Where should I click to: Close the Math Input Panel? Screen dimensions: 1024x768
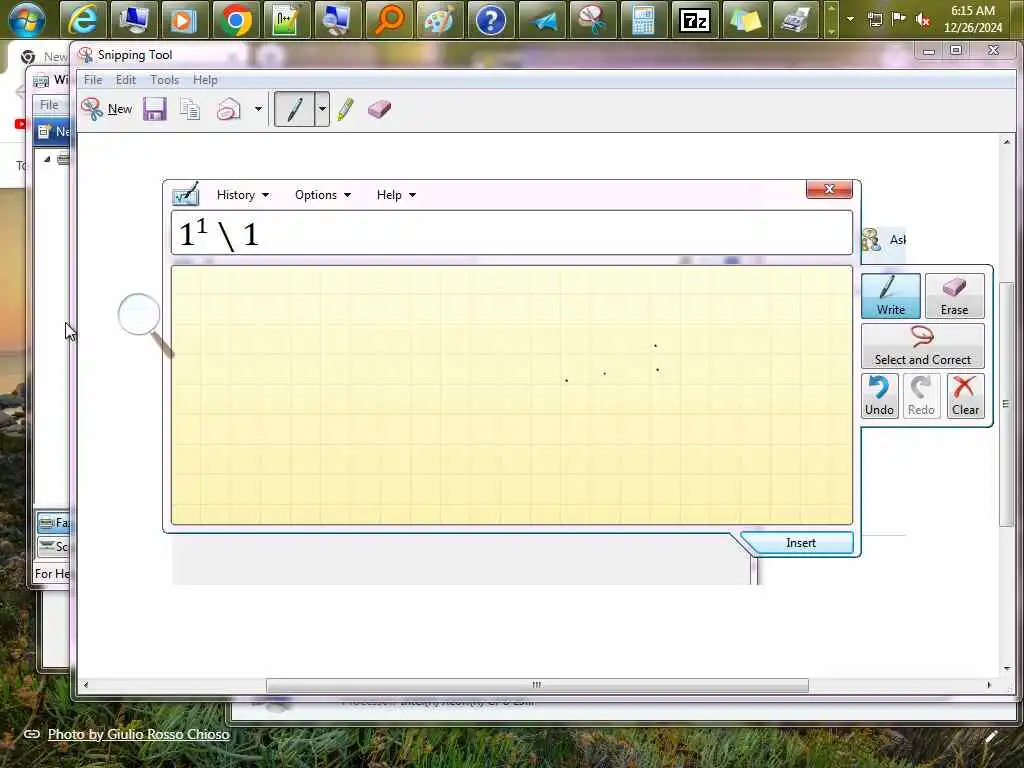pos(829,189)
